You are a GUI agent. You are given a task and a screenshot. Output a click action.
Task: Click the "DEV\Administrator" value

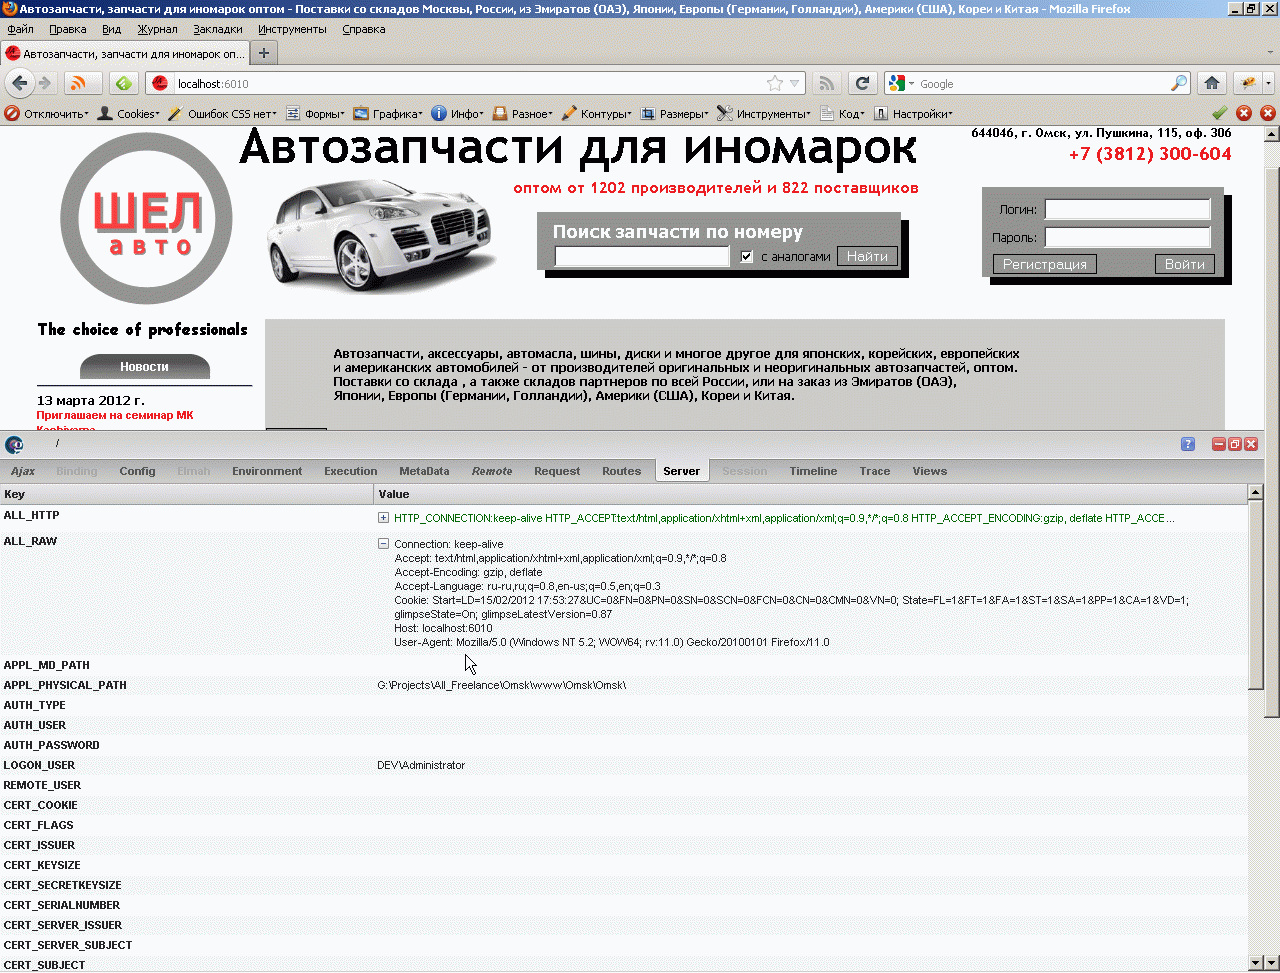pos(421,765)
